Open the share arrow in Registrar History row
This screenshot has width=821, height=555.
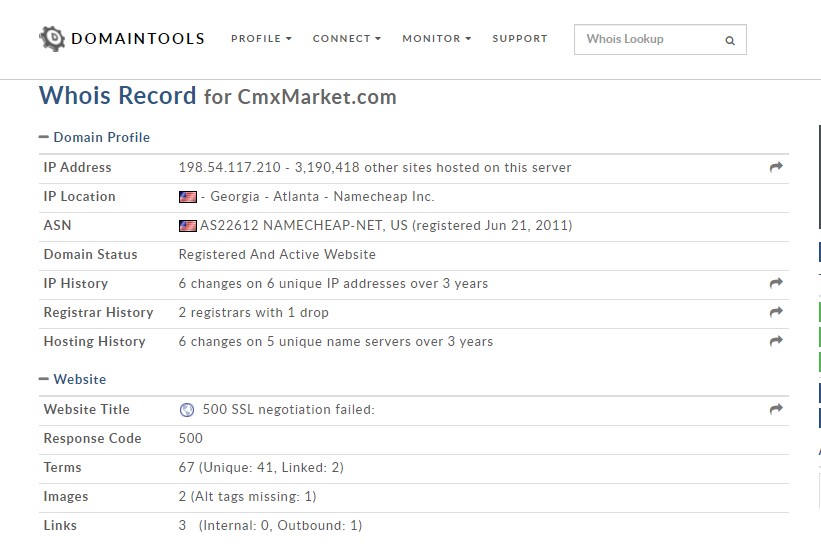[x=776, y=312]
